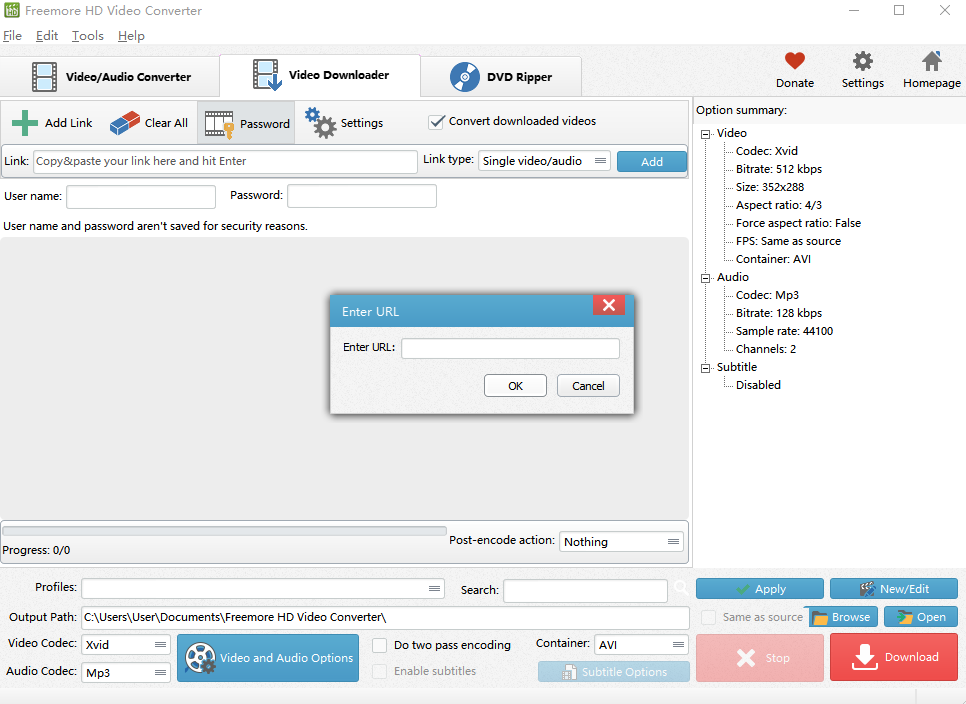Screen dimensions: 966x704
Task: Select 'Channels: 2' tree row
Action: (x=766, y=349)
